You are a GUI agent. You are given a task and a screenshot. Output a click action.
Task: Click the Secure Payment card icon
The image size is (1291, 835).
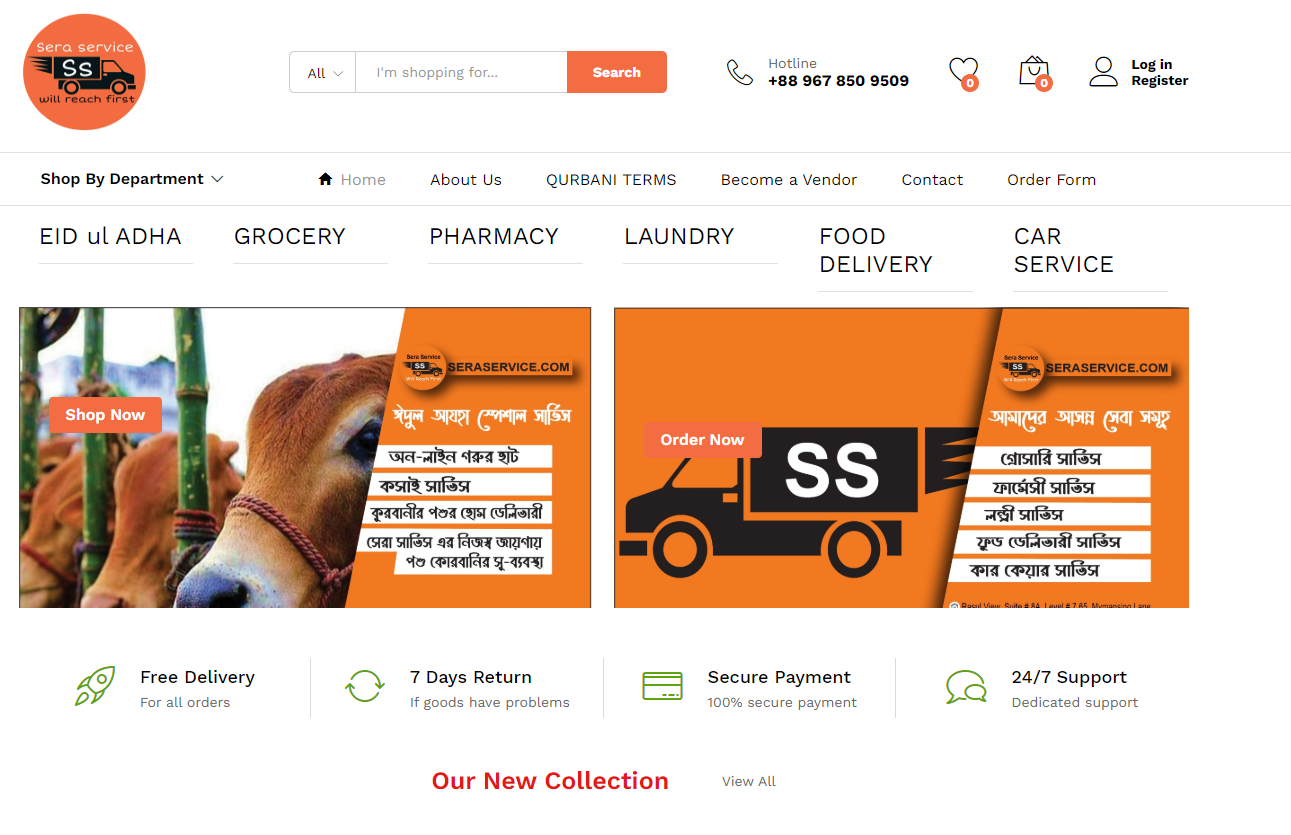662,686
